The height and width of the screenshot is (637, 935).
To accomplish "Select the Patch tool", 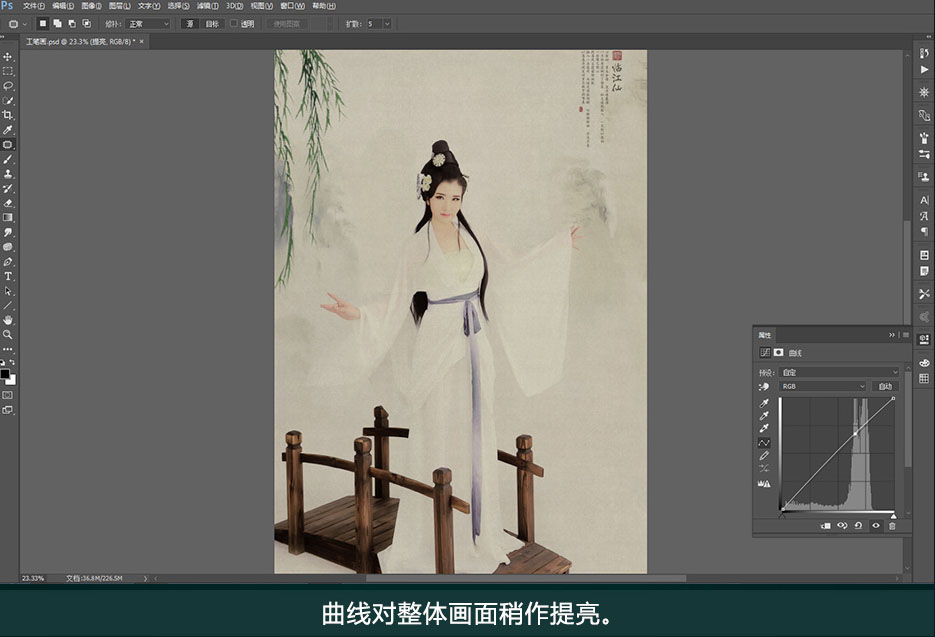I will [8, 144].
